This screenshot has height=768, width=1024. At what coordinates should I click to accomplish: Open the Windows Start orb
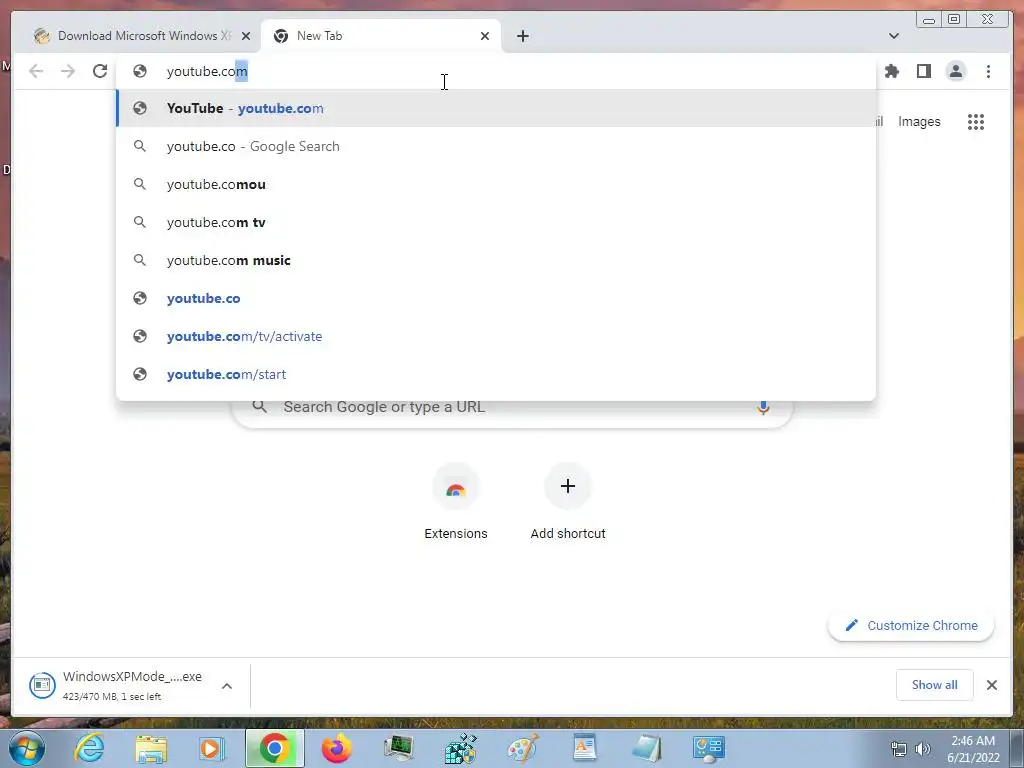[x=27, y=748]
